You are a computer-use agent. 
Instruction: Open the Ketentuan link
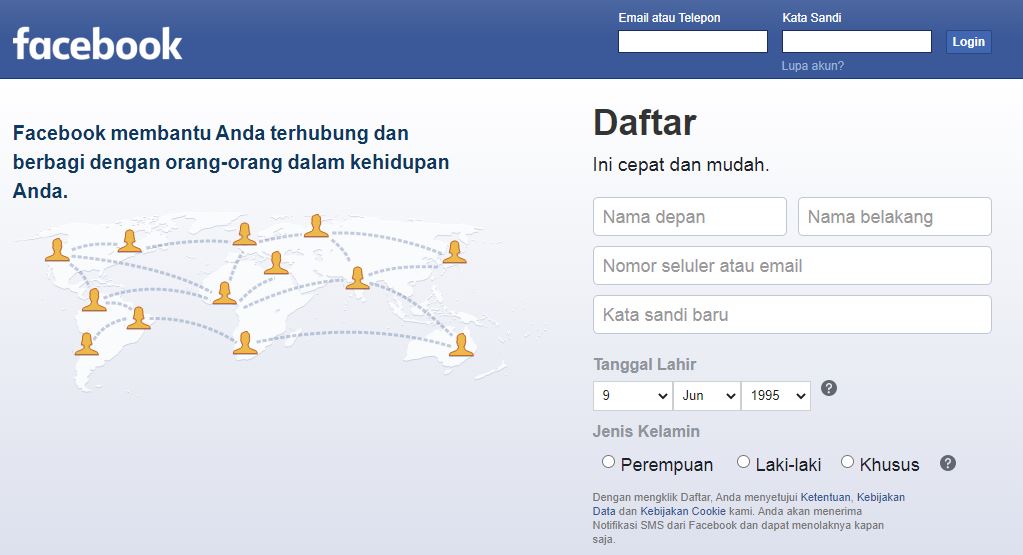[x=825, y=497]
